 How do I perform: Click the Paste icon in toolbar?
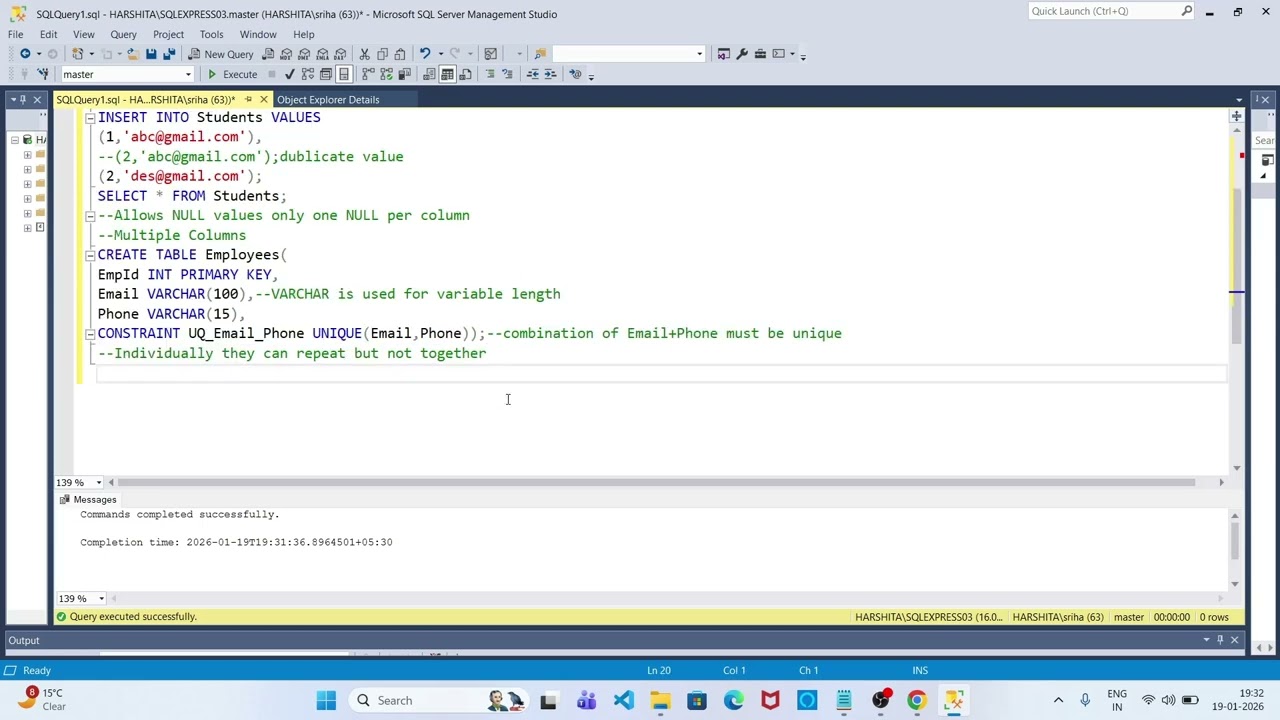coord(399,54)
